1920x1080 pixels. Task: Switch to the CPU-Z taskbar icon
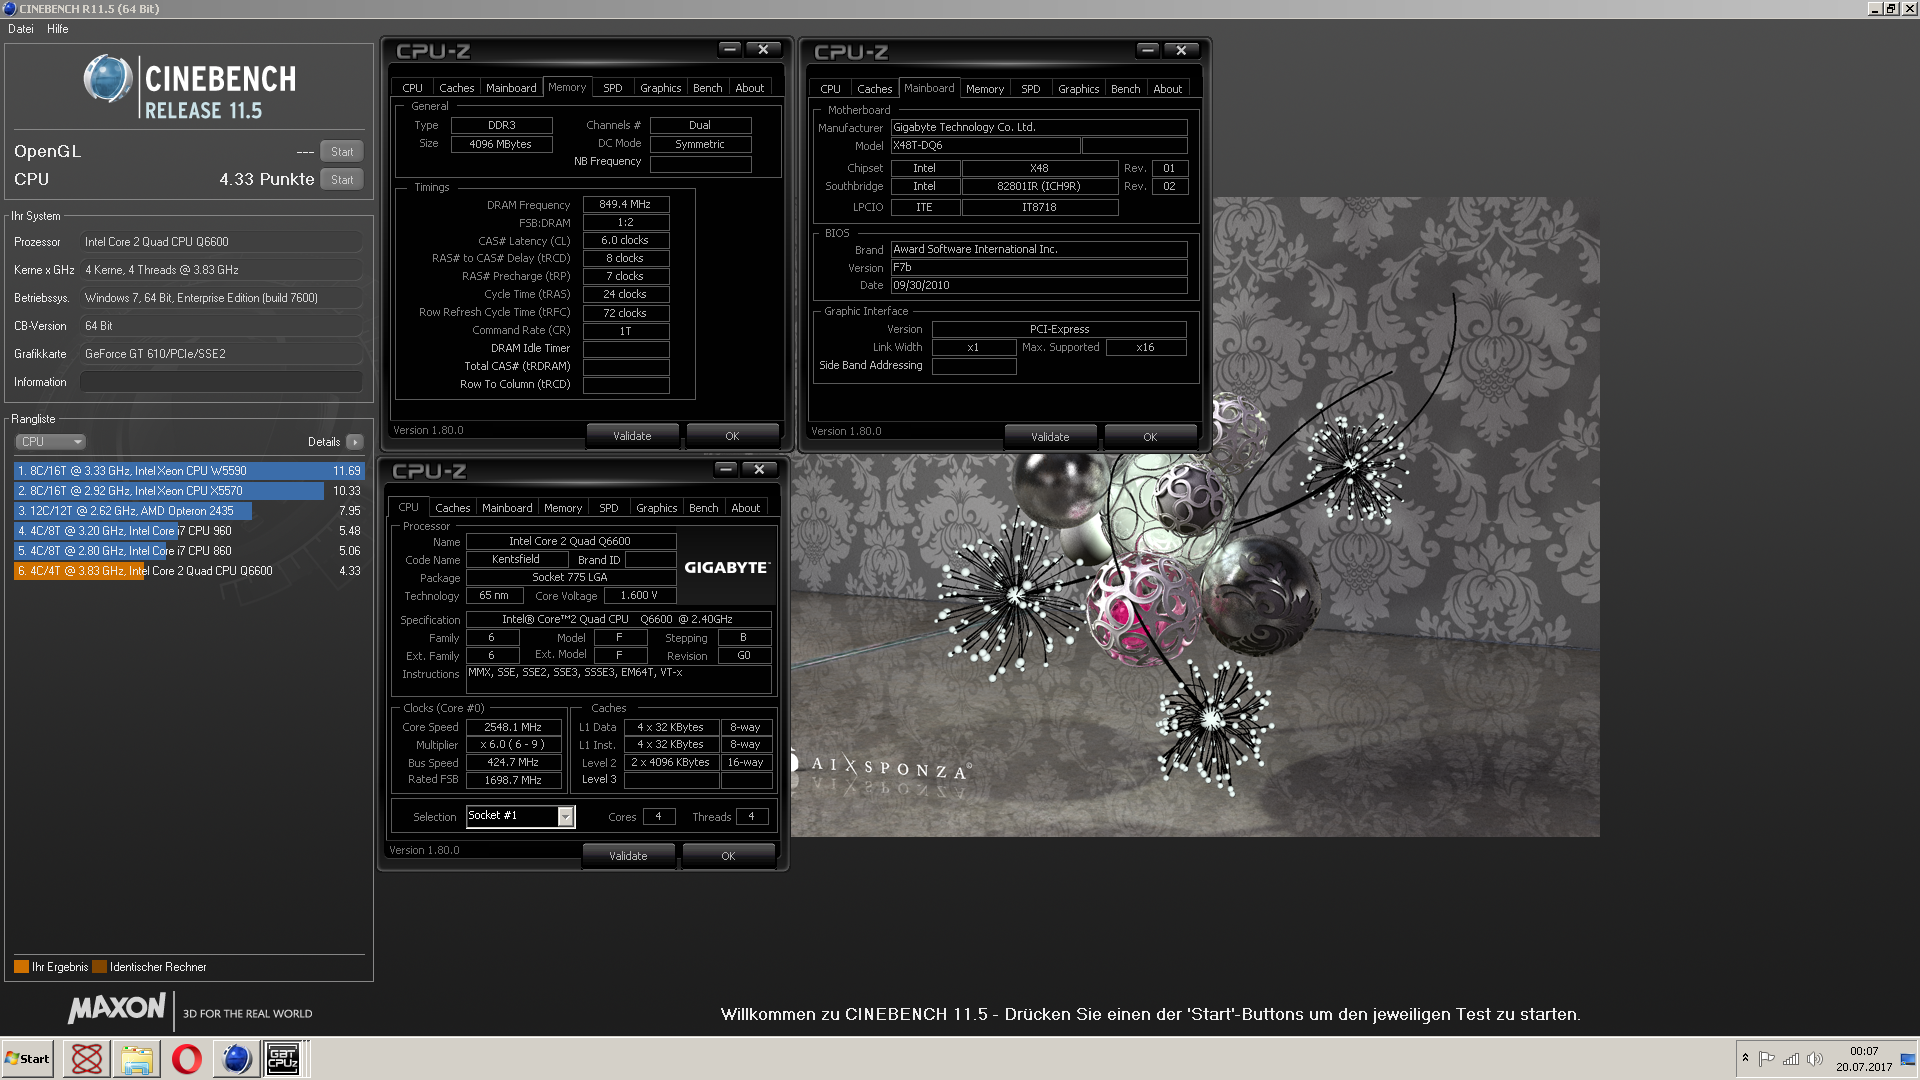(x=283, y=1058)
